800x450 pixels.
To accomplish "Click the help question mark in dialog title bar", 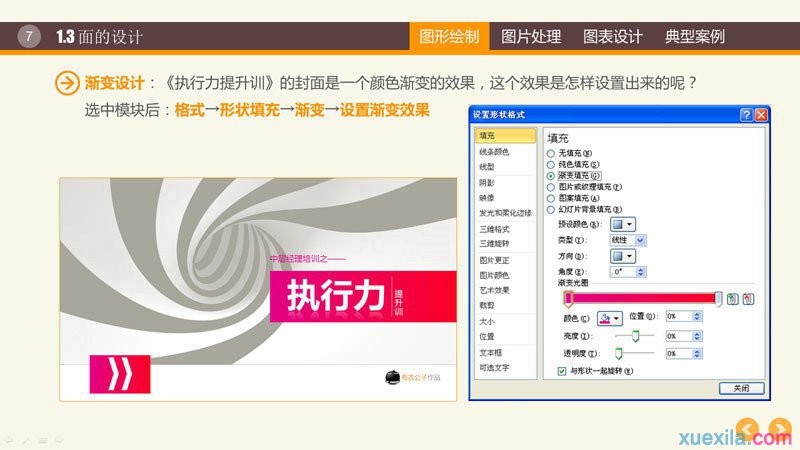I will tap(746, 116).
